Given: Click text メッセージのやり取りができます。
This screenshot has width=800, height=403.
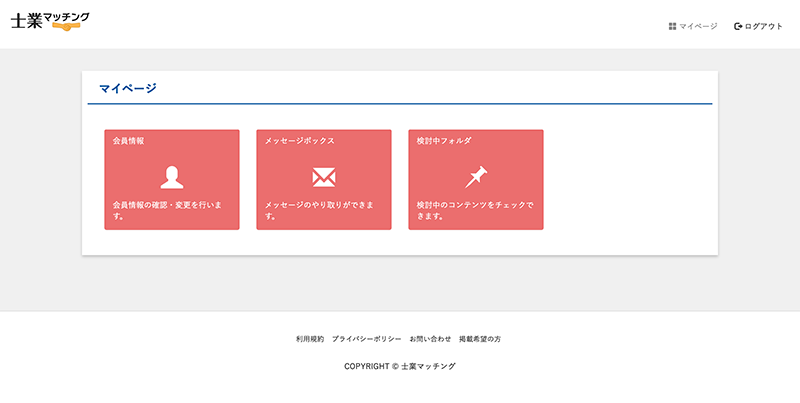Looking at the screenshot, I should tap(319, 210).
